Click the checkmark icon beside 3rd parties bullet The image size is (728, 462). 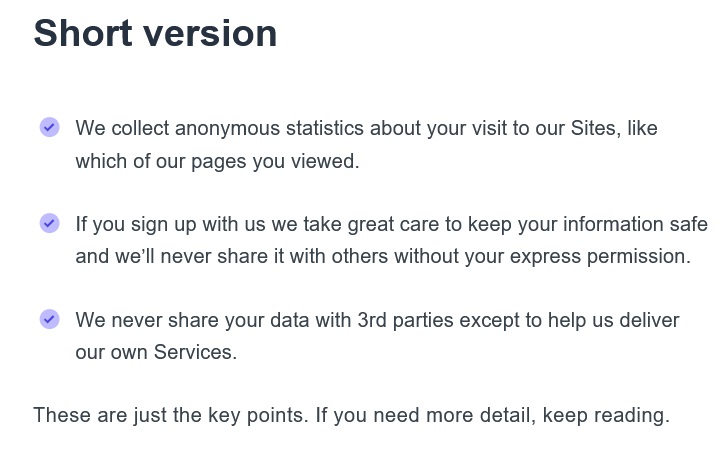pyautogui.click(x=49, y=319)
